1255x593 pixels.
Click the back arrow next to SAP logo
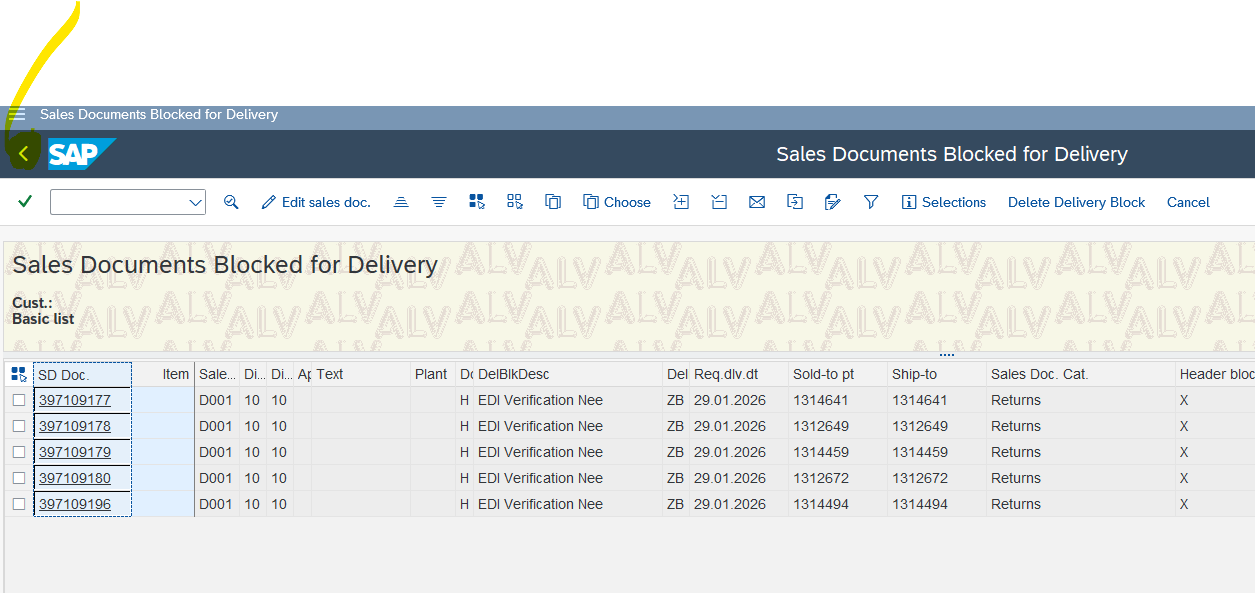coord(24,154)
